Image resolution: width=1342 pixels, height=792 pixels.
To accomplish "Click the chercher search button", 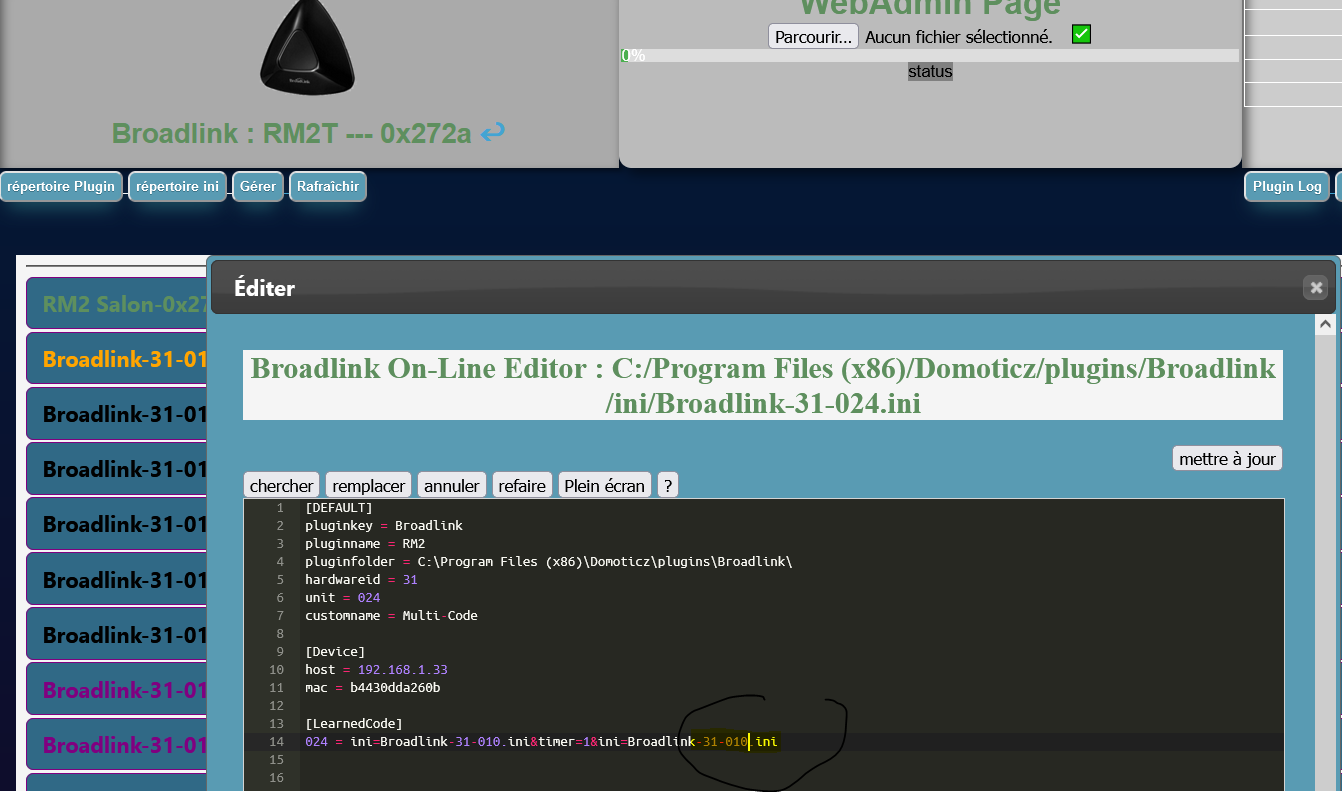I will [x=282, y=485].
